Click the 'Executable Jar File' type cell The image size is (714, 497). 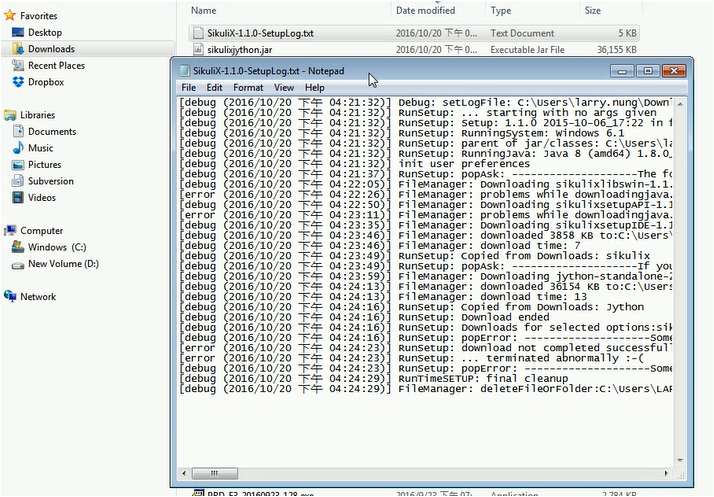point(527,50)
